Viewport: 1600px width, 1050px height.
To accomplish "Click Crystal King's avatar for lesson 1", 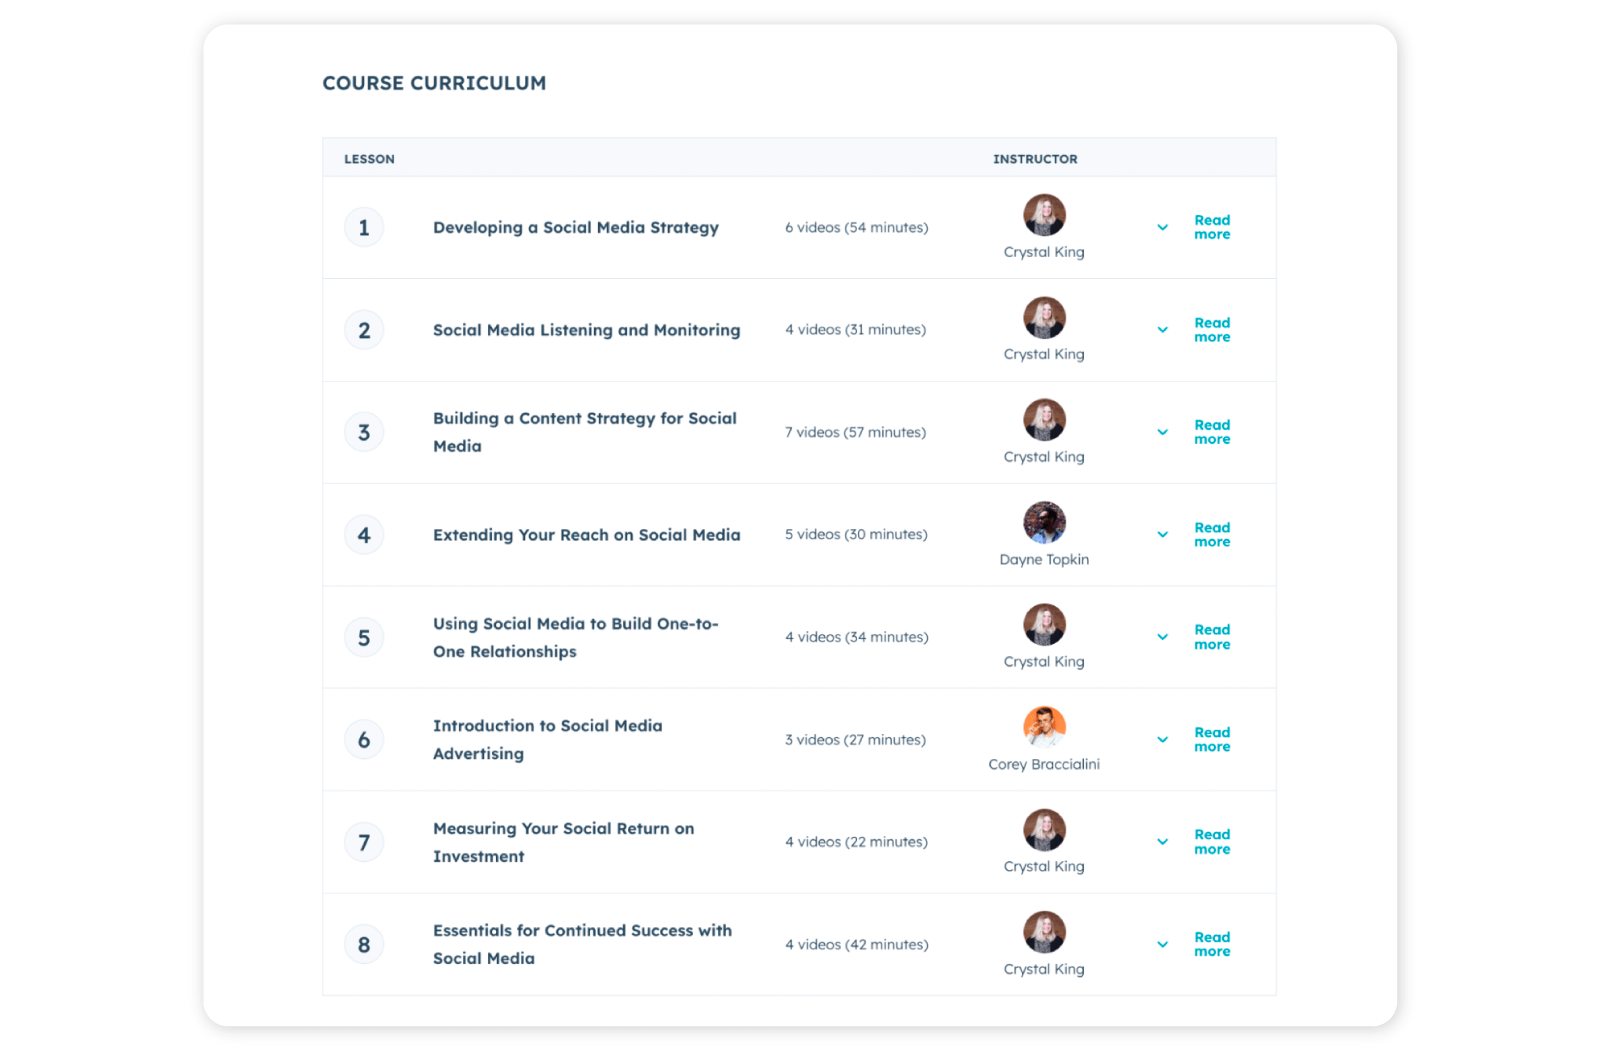I will point(1044,214).
